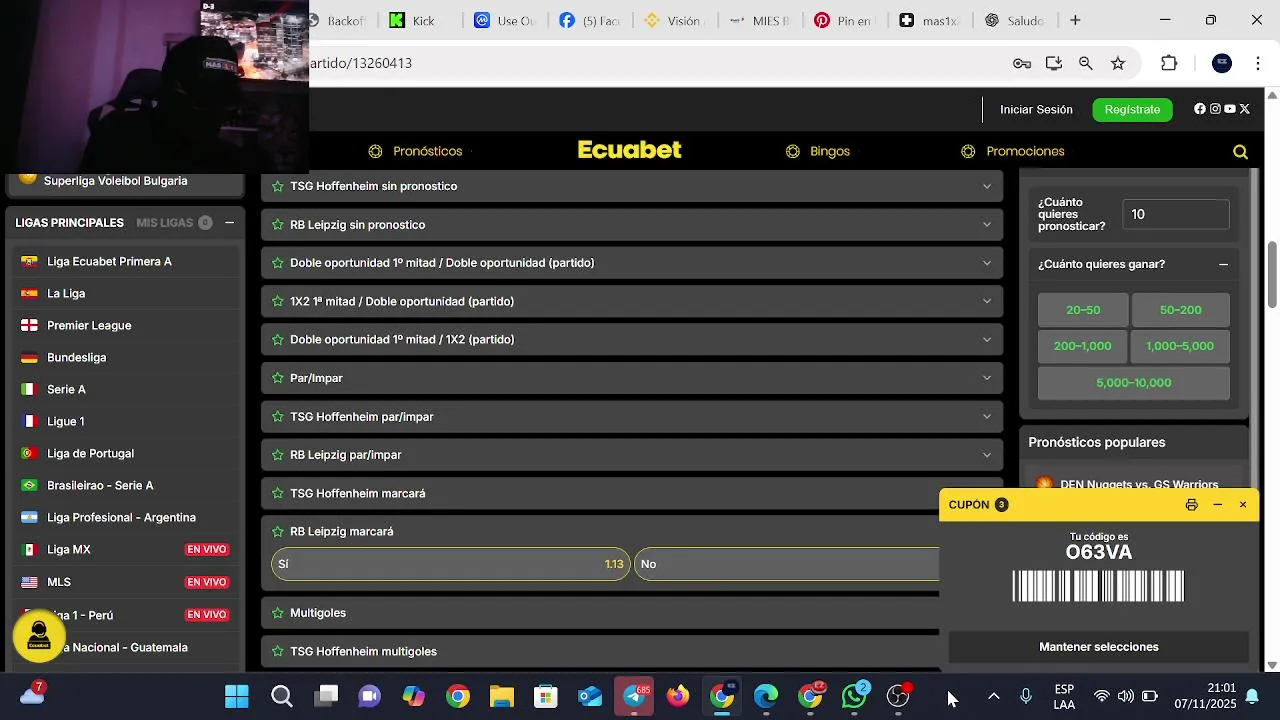Screen dimensions: 1280x720
Task: Collapse the Ligas Principales list
Action: 229,222
